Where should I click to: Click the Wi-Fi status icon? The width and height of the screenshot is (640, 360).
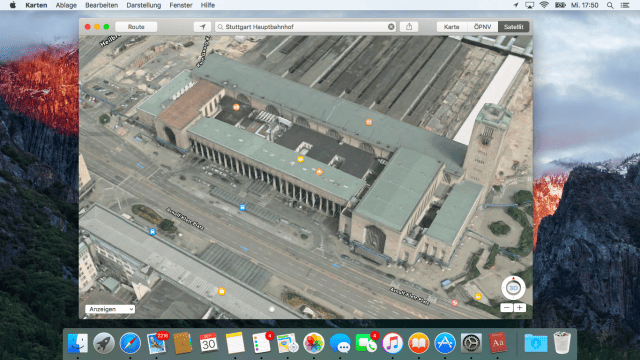click(x=544, y=5)
